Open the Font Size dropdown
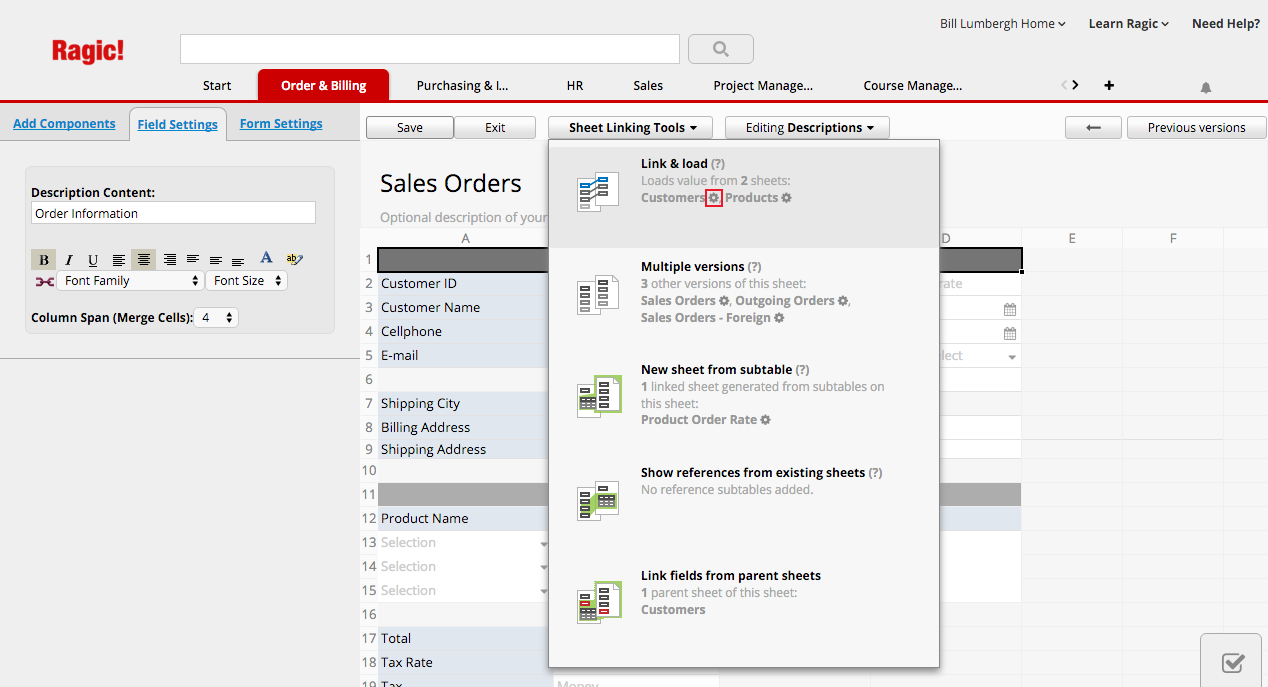1268x687 pixels. click(x=246, y=281)
